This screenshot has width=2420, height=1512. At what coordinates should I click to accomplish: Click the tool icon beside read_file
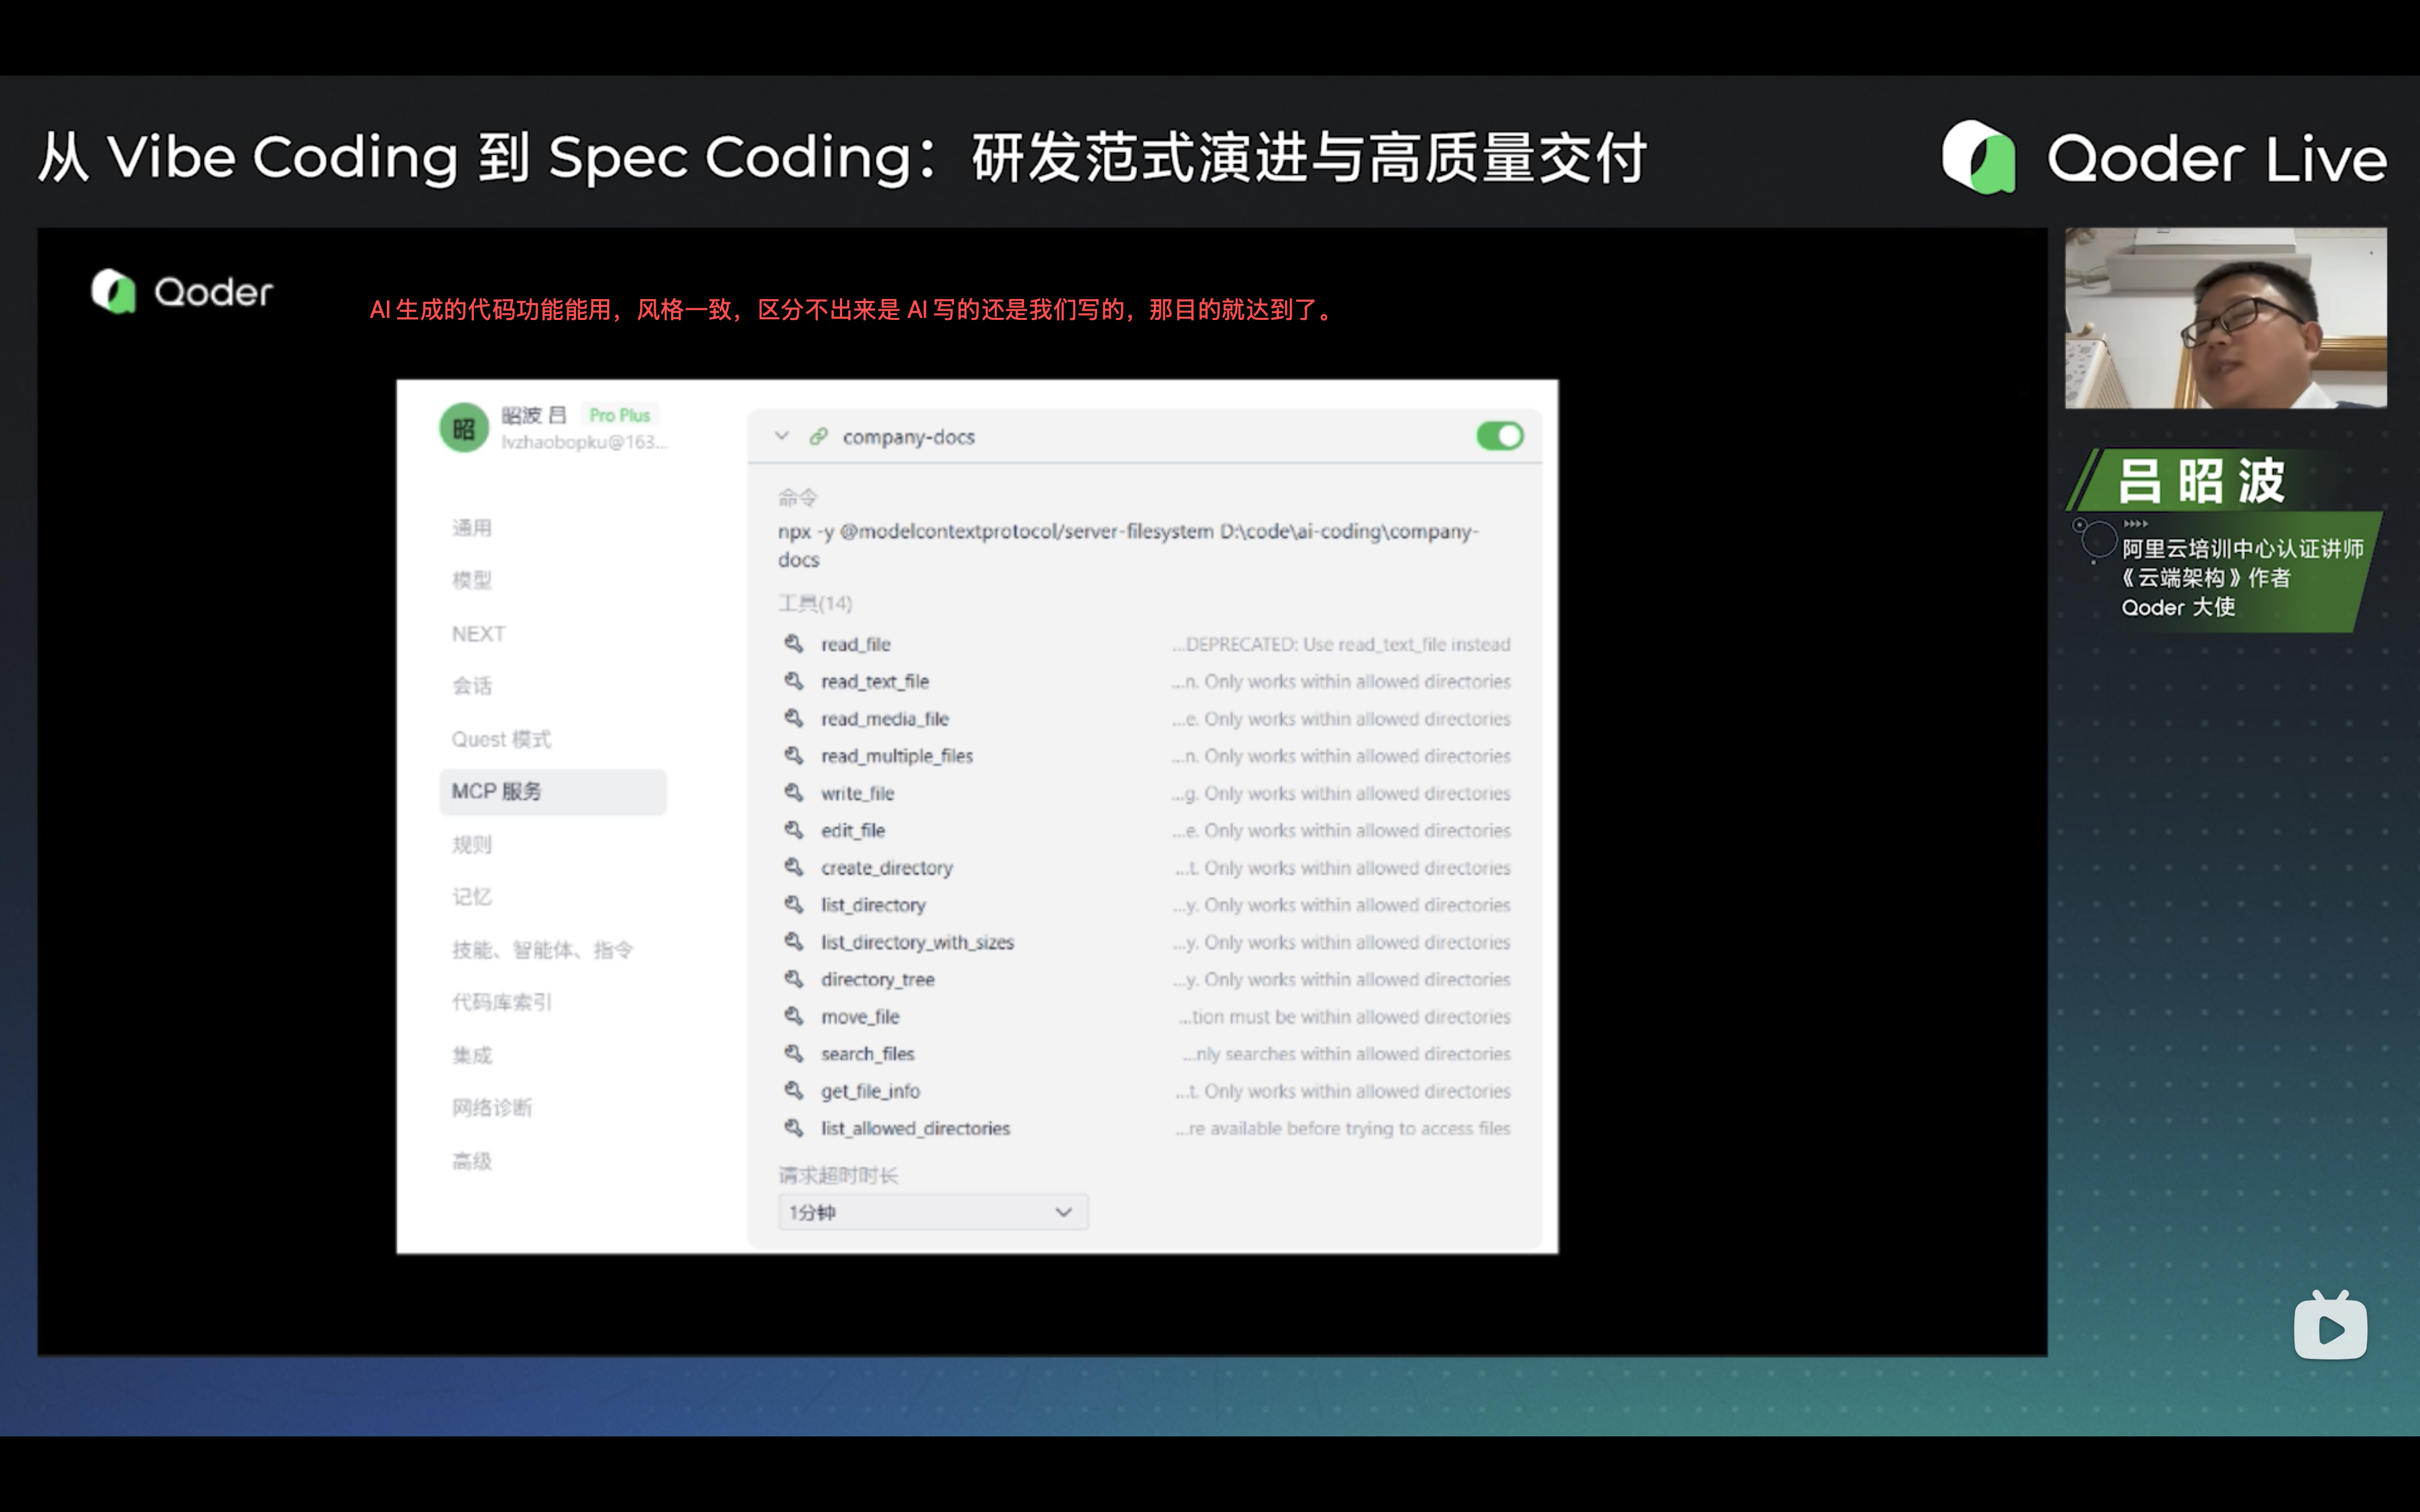(x=794, y=643)
